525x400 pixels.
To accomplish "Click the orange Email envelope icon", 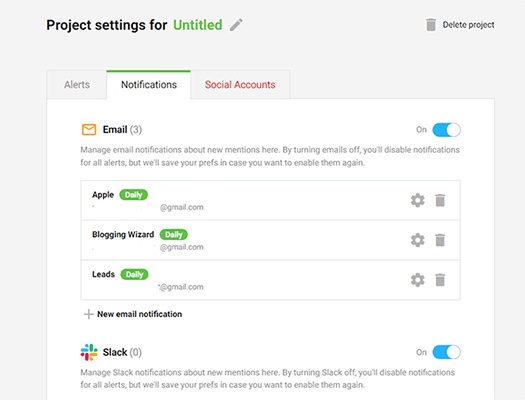I will click(x=89, y=130).
